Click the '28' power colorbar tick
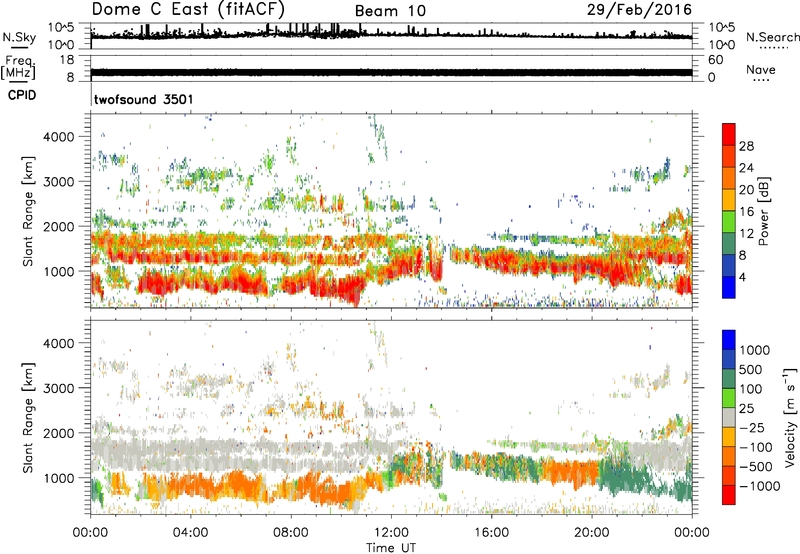The height and width of the screenshot is (554, 800). pos(746,146)
